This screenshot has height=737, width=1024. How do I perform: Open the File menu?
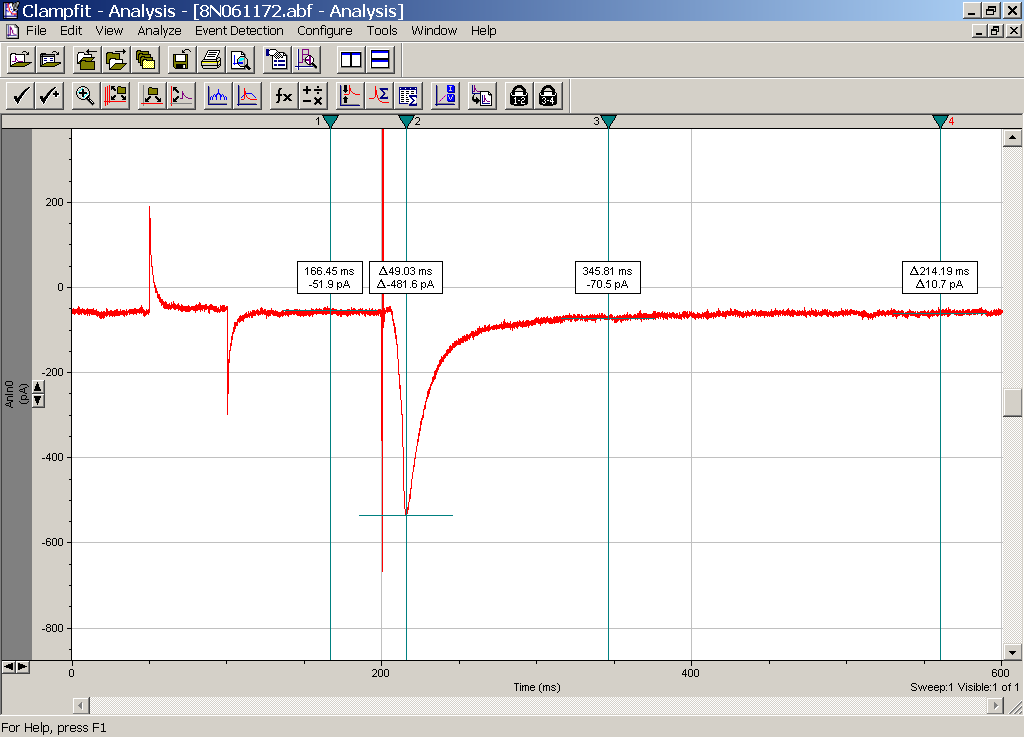(36, 31)
